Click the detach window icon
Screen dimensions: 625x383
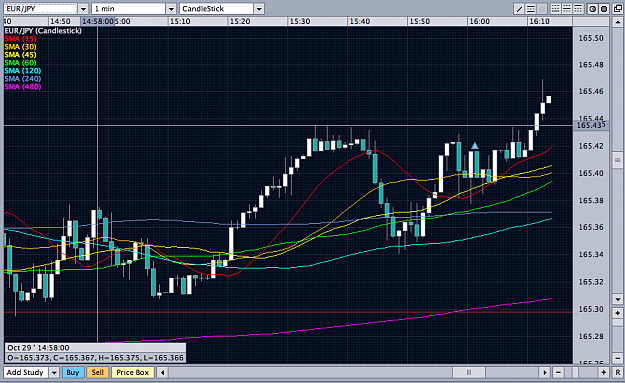pos(618,9)
